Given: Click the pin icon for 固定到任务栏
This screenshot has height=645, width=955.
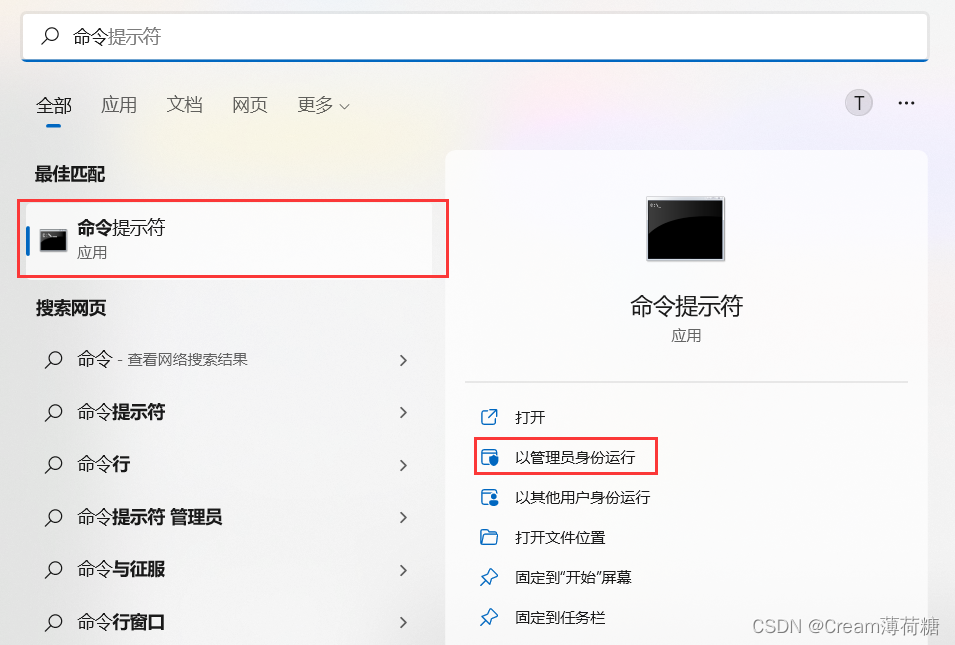Looking at the screenshot, I should click(x=489, y=617).
